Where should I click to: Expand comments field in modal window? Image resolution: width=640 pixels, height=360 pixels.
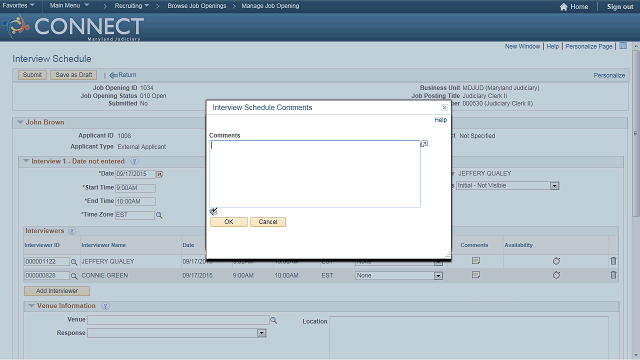tap(424, 144)
